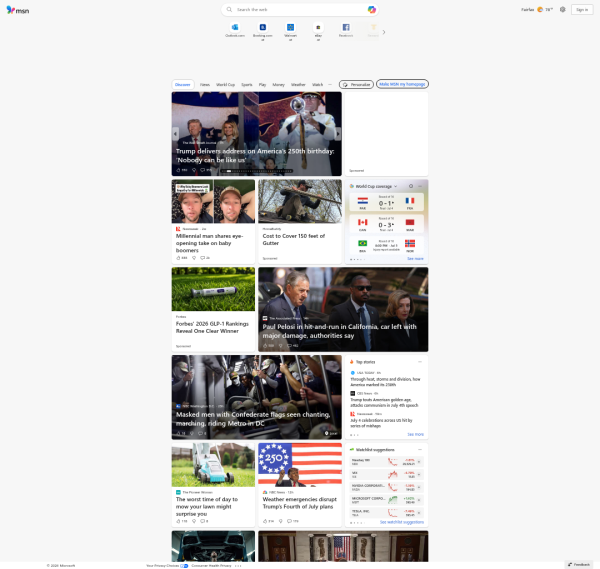The image size is (600, 569).
Task: Open Newsweek July 4 mishaps story
Action: coord(382,423)
